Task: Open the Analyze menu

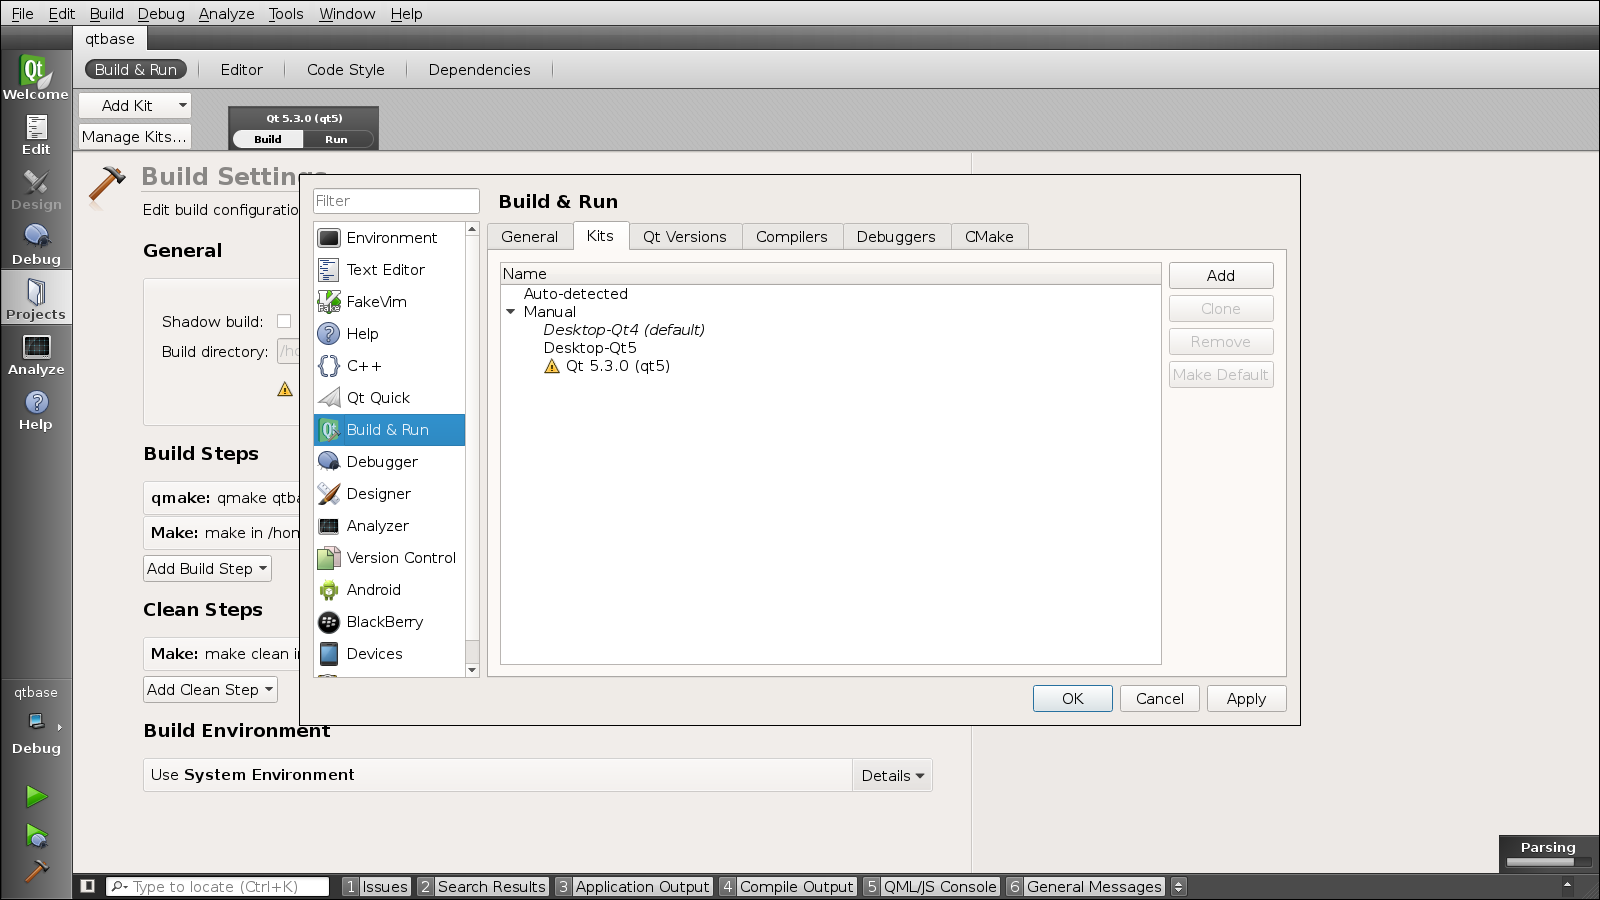Action: 227,13
